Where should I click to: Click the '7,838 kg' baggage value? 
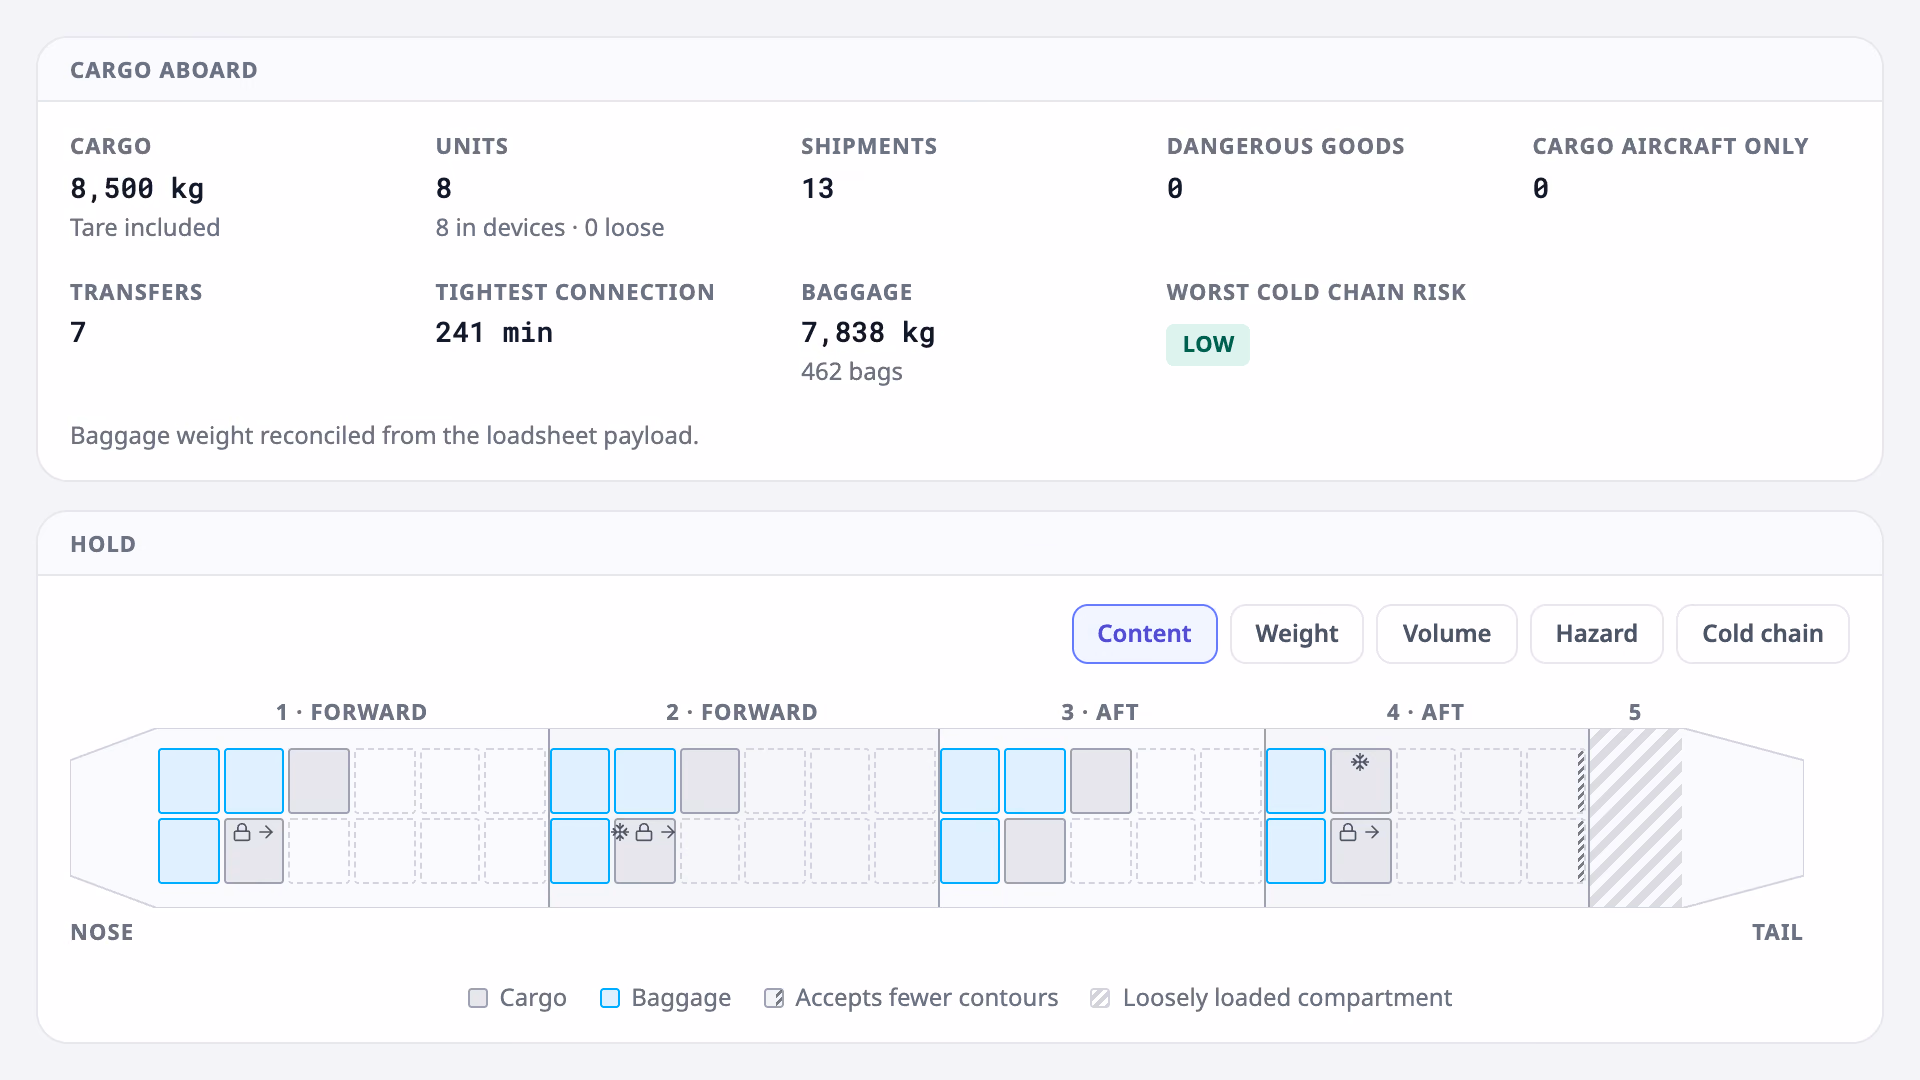click(868, 332)
